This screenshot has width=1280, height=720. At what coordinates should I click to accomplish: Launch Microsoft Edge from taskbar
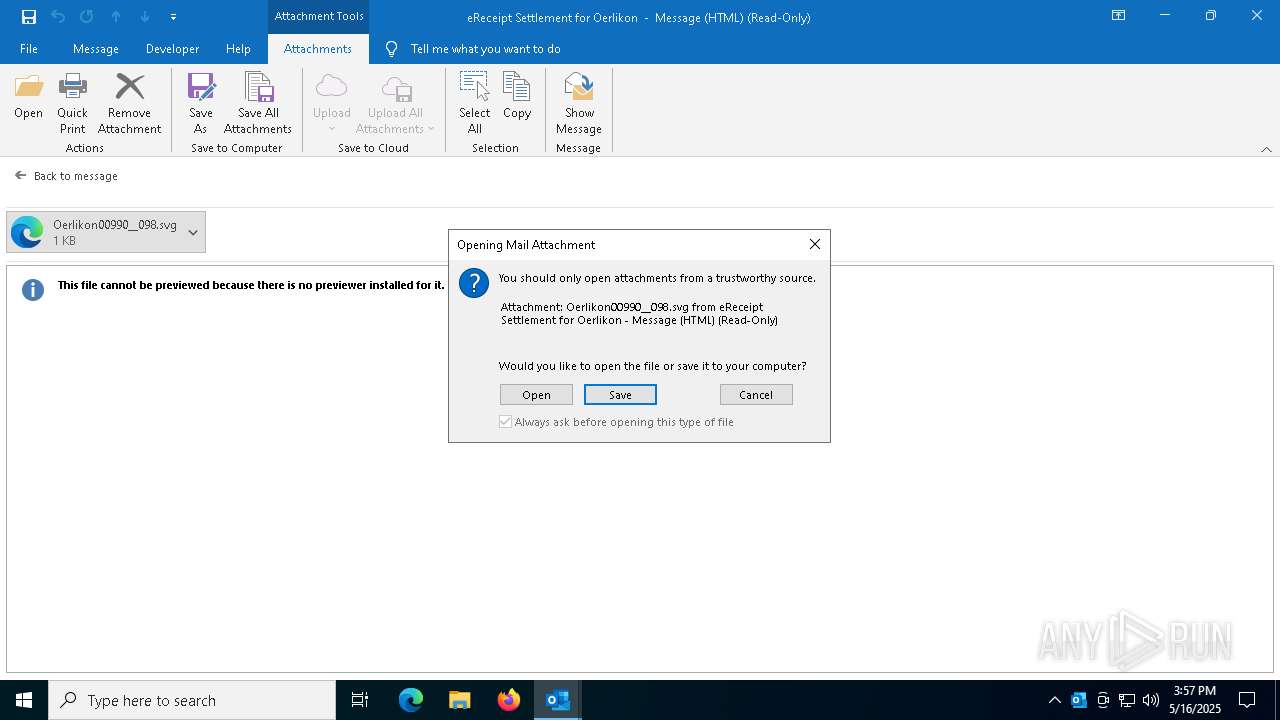[x=411, y=700]
